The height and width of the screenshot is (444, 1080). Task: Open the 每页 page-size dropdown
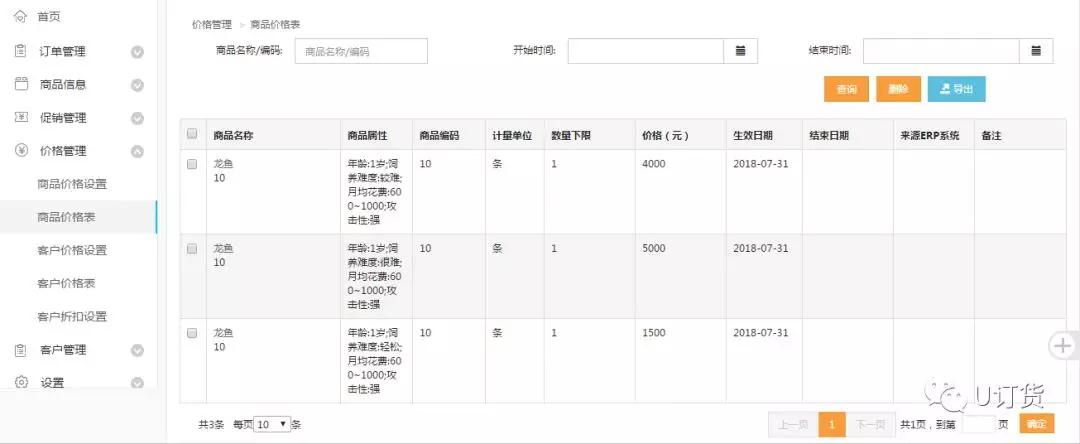click(272, 425)
